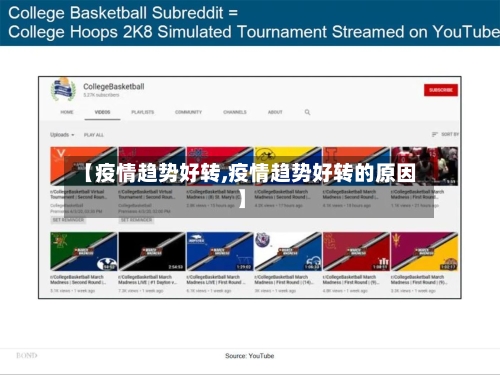Switch to the HOME tab

67,112
